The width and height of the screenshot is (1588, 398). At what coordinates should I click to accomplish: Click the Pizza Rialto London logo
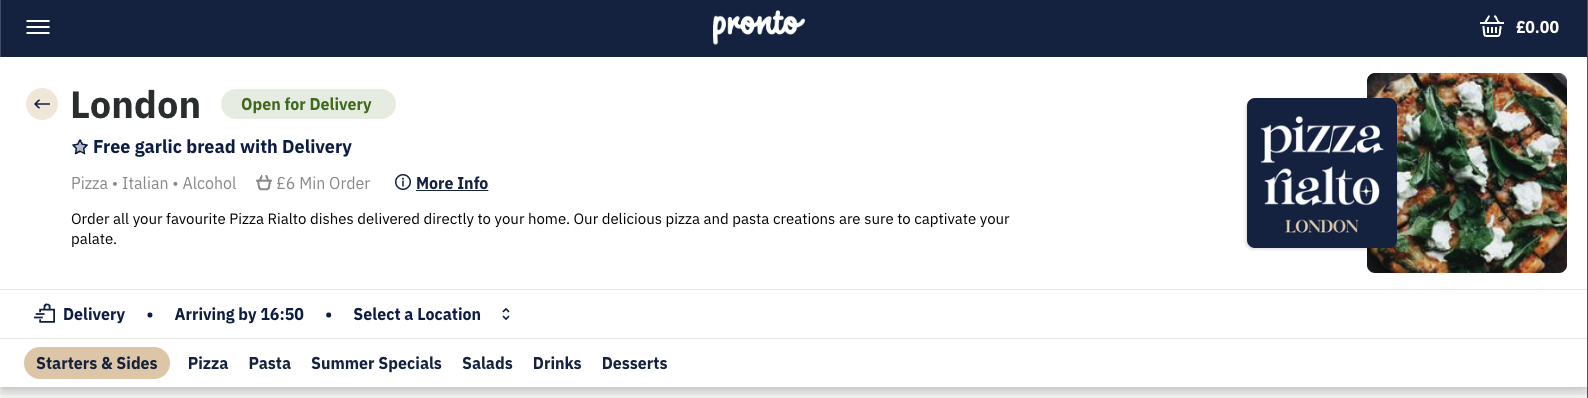1322,173
